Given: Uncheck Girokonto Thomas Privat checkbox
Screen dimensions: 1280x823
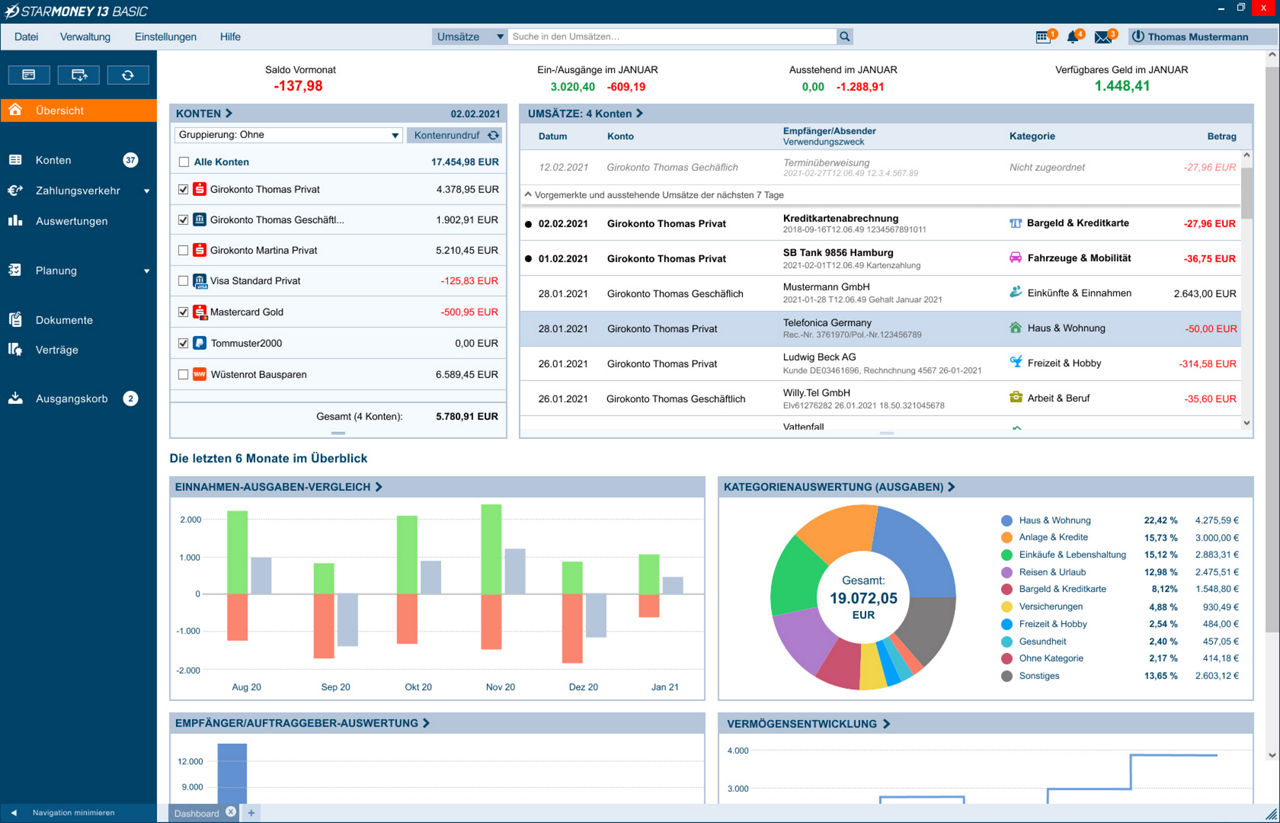Looking at the screenshot, I should pyautogui.click(x=183, y=189).
